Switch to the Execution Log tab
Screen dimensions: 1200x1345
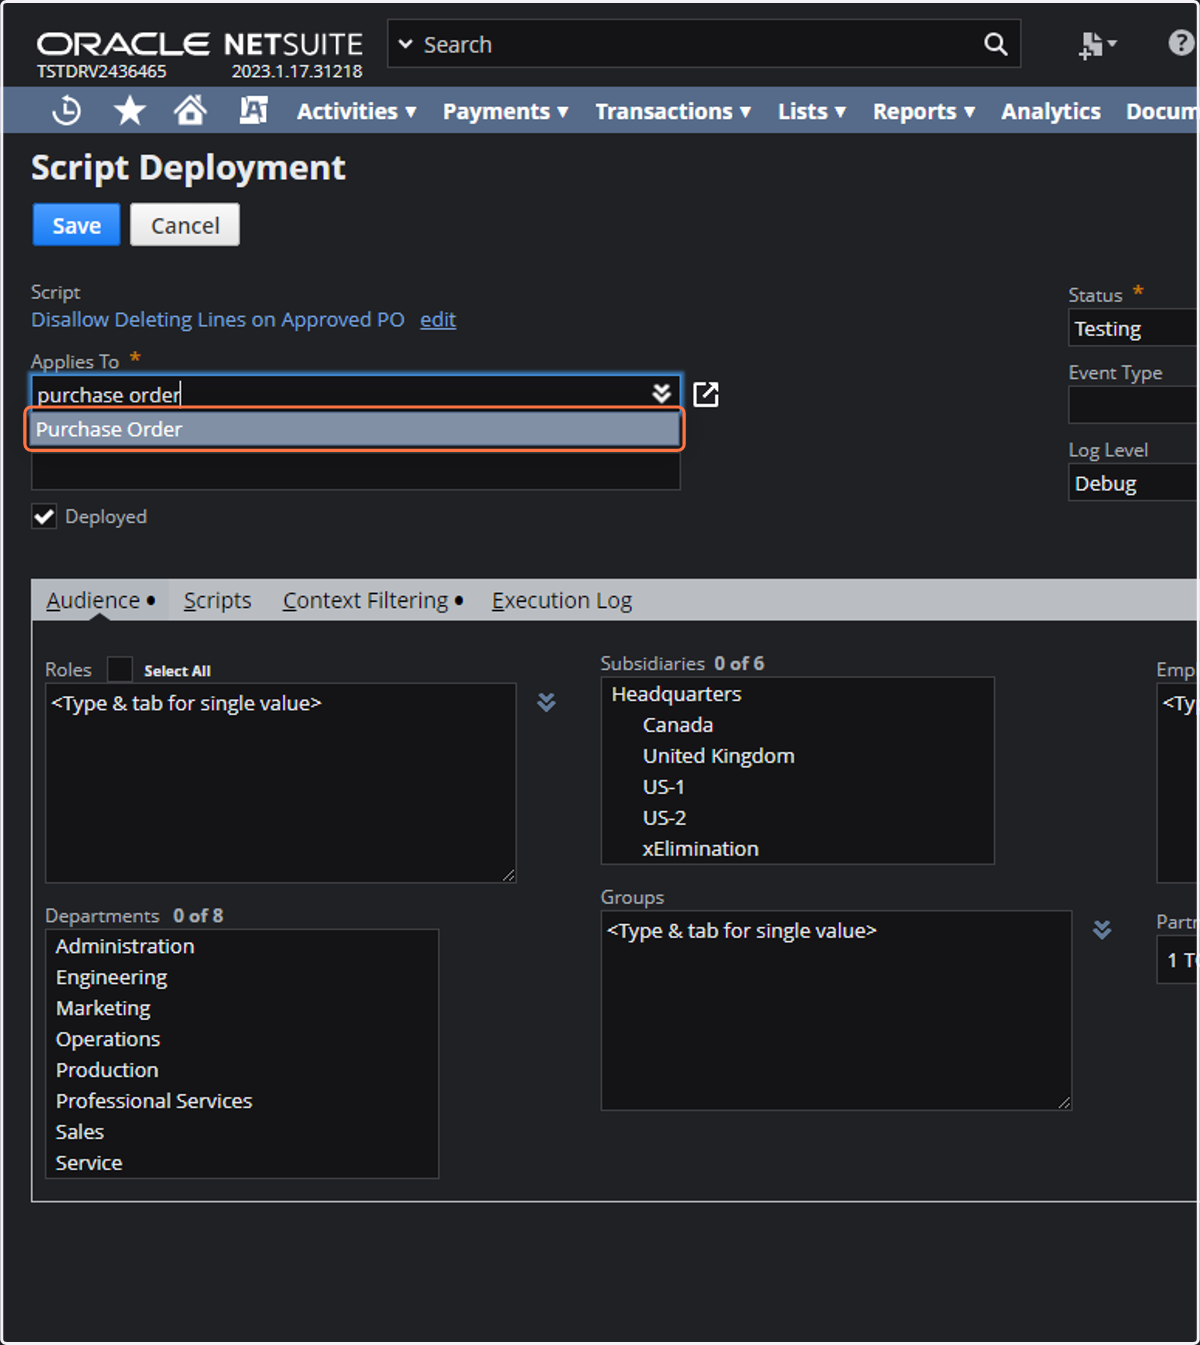pyautogui.click(x=561, y=600)
